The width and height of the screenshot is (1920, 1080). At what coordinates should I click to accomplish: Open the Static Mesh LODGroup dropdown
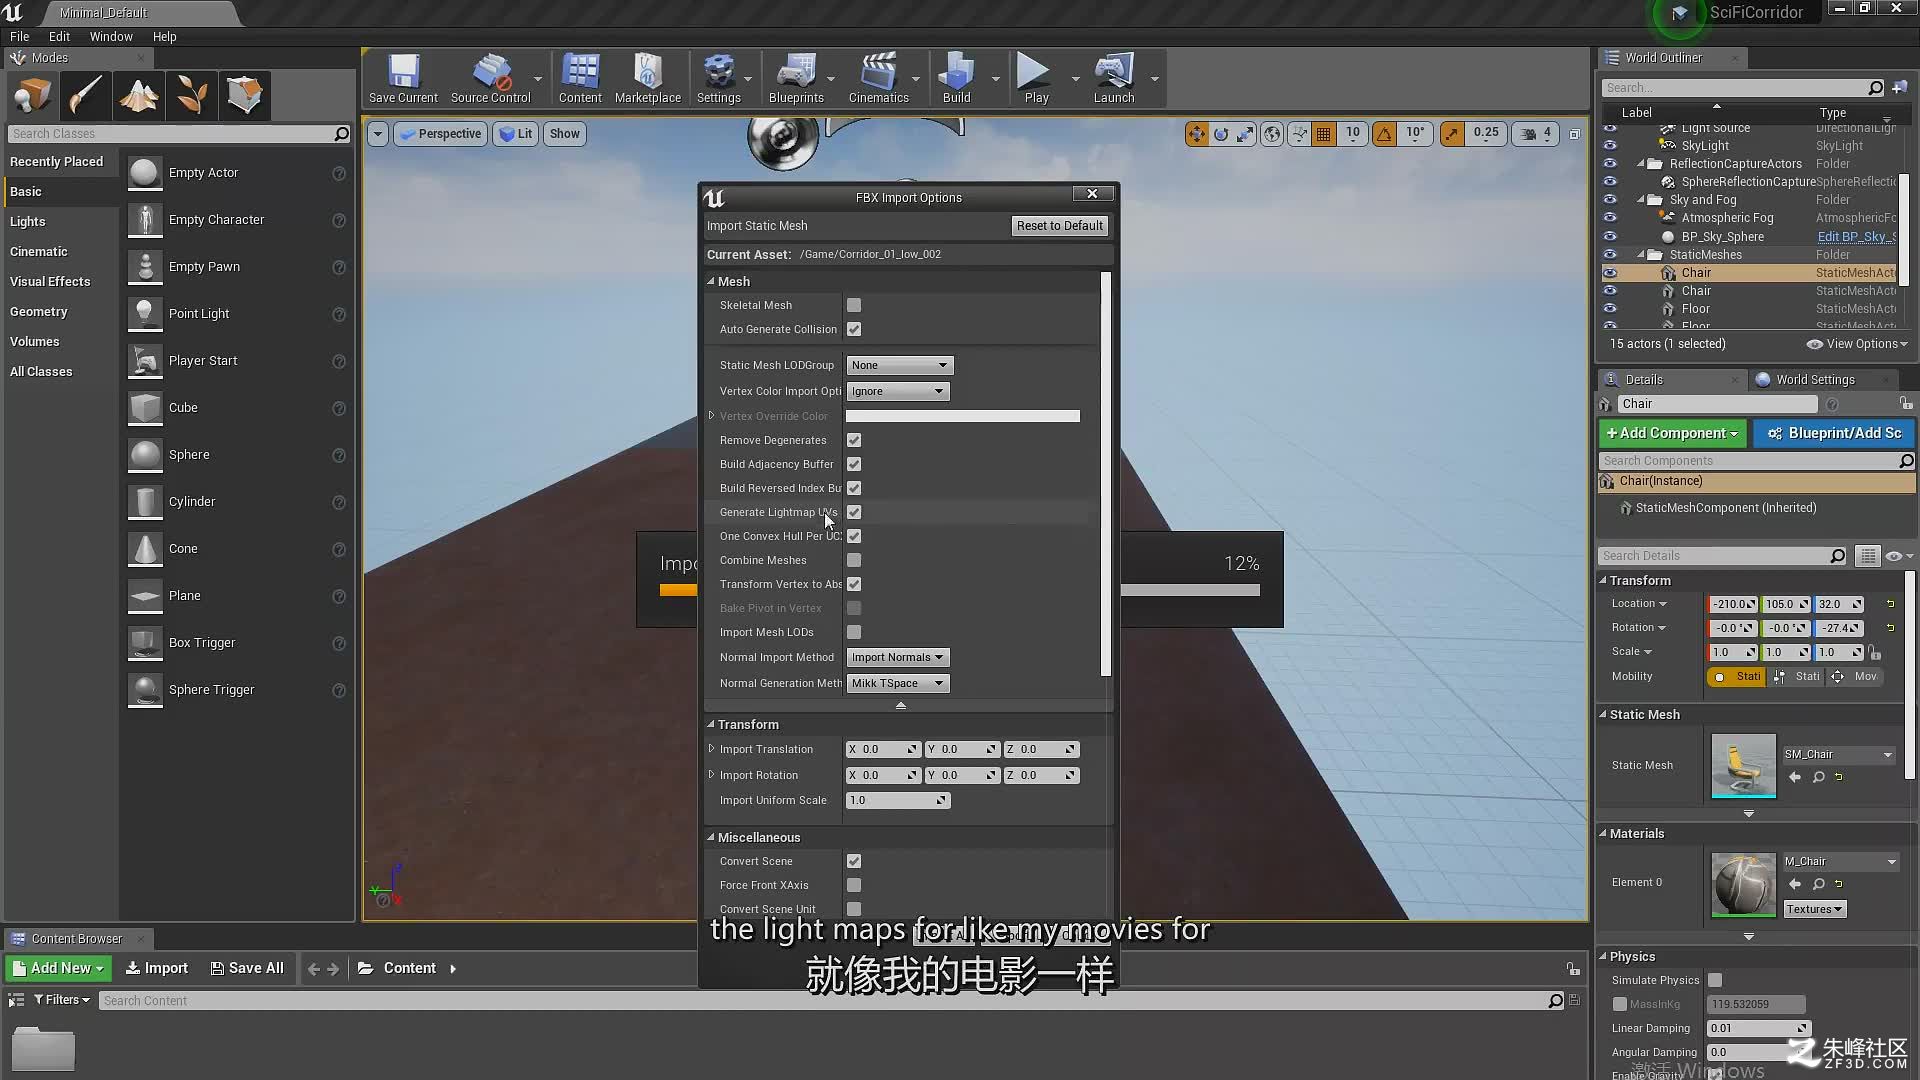pos(899,365)
